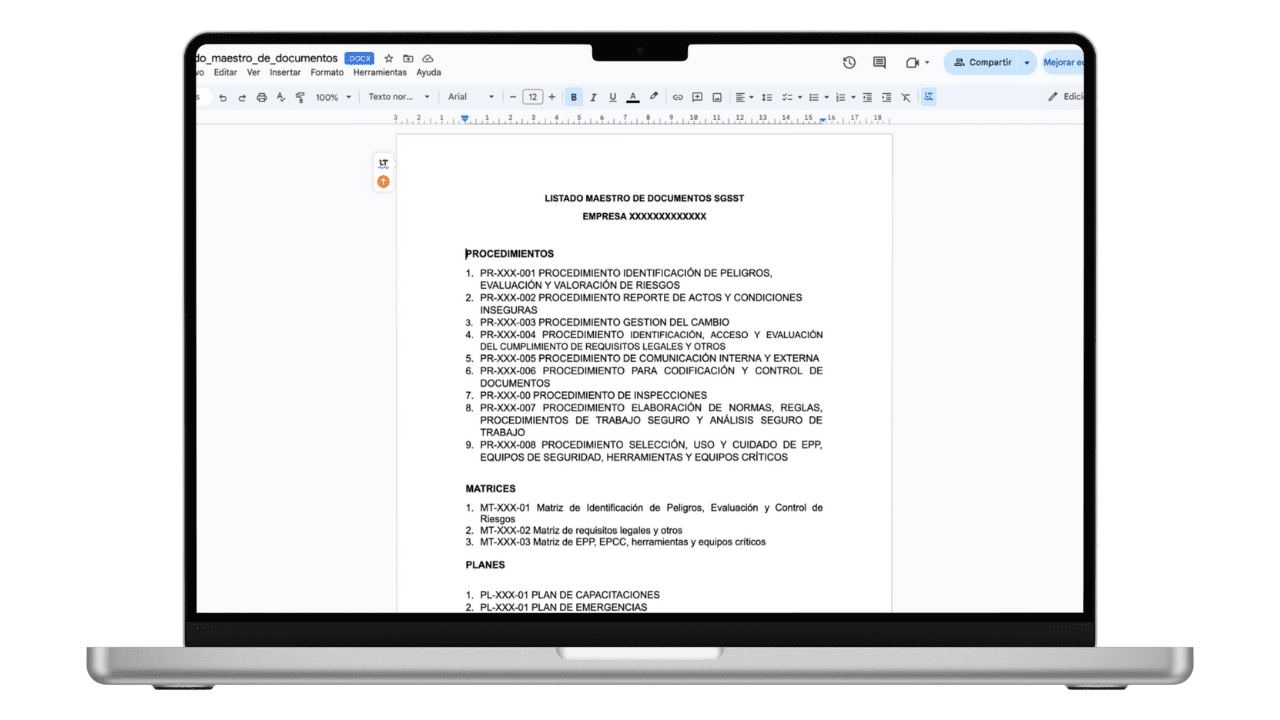
Task: Toggle bold formatting
Action: pyautogui.click(x=573, y=96)
